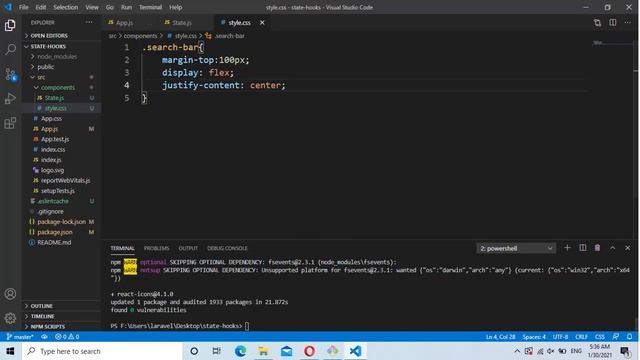640x360 pixels.
Task: Switch to the State.js editor tab
Action: (182, 23)
